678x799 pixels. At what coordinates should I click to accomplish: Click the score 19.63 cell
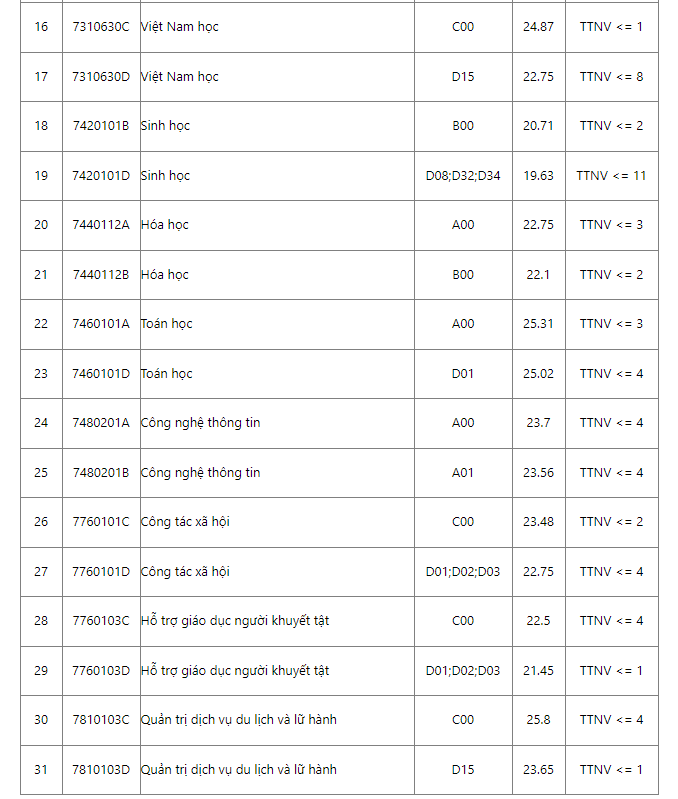click(538, 176)
